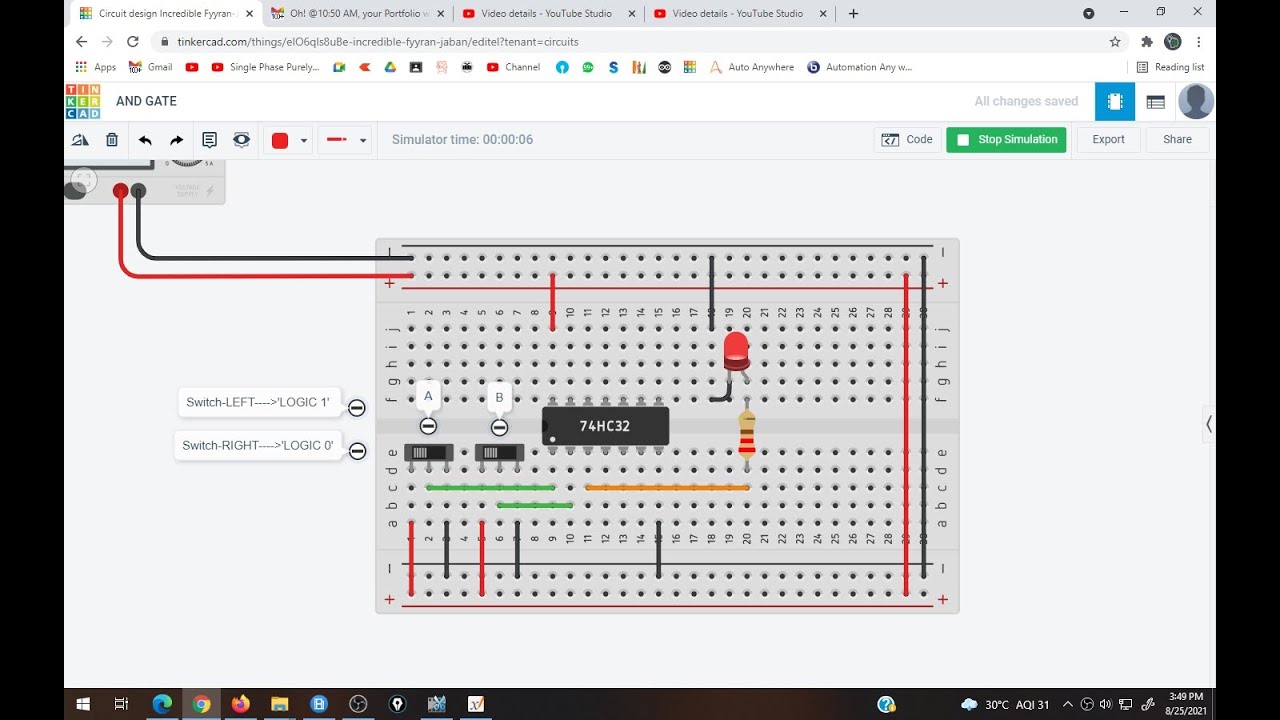Undo the last action
1280x720 pixels.
[145, 140]
